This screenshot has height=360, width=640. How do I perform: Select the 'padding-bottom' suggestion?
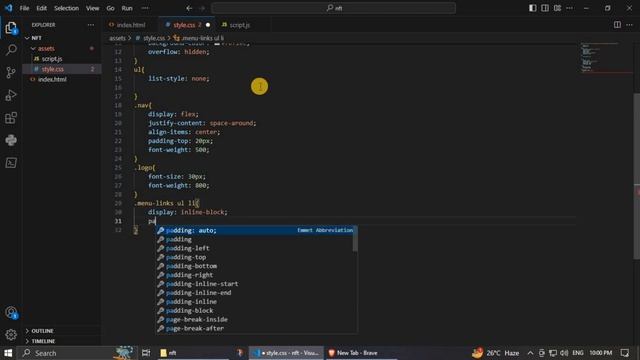(x=255, y=266)
